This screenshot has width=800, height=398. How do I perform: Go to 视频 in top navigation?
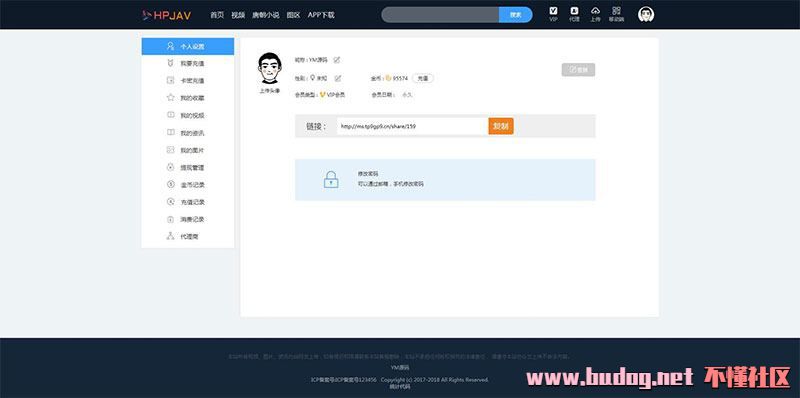pyautogui.click(x=238, y=15)
